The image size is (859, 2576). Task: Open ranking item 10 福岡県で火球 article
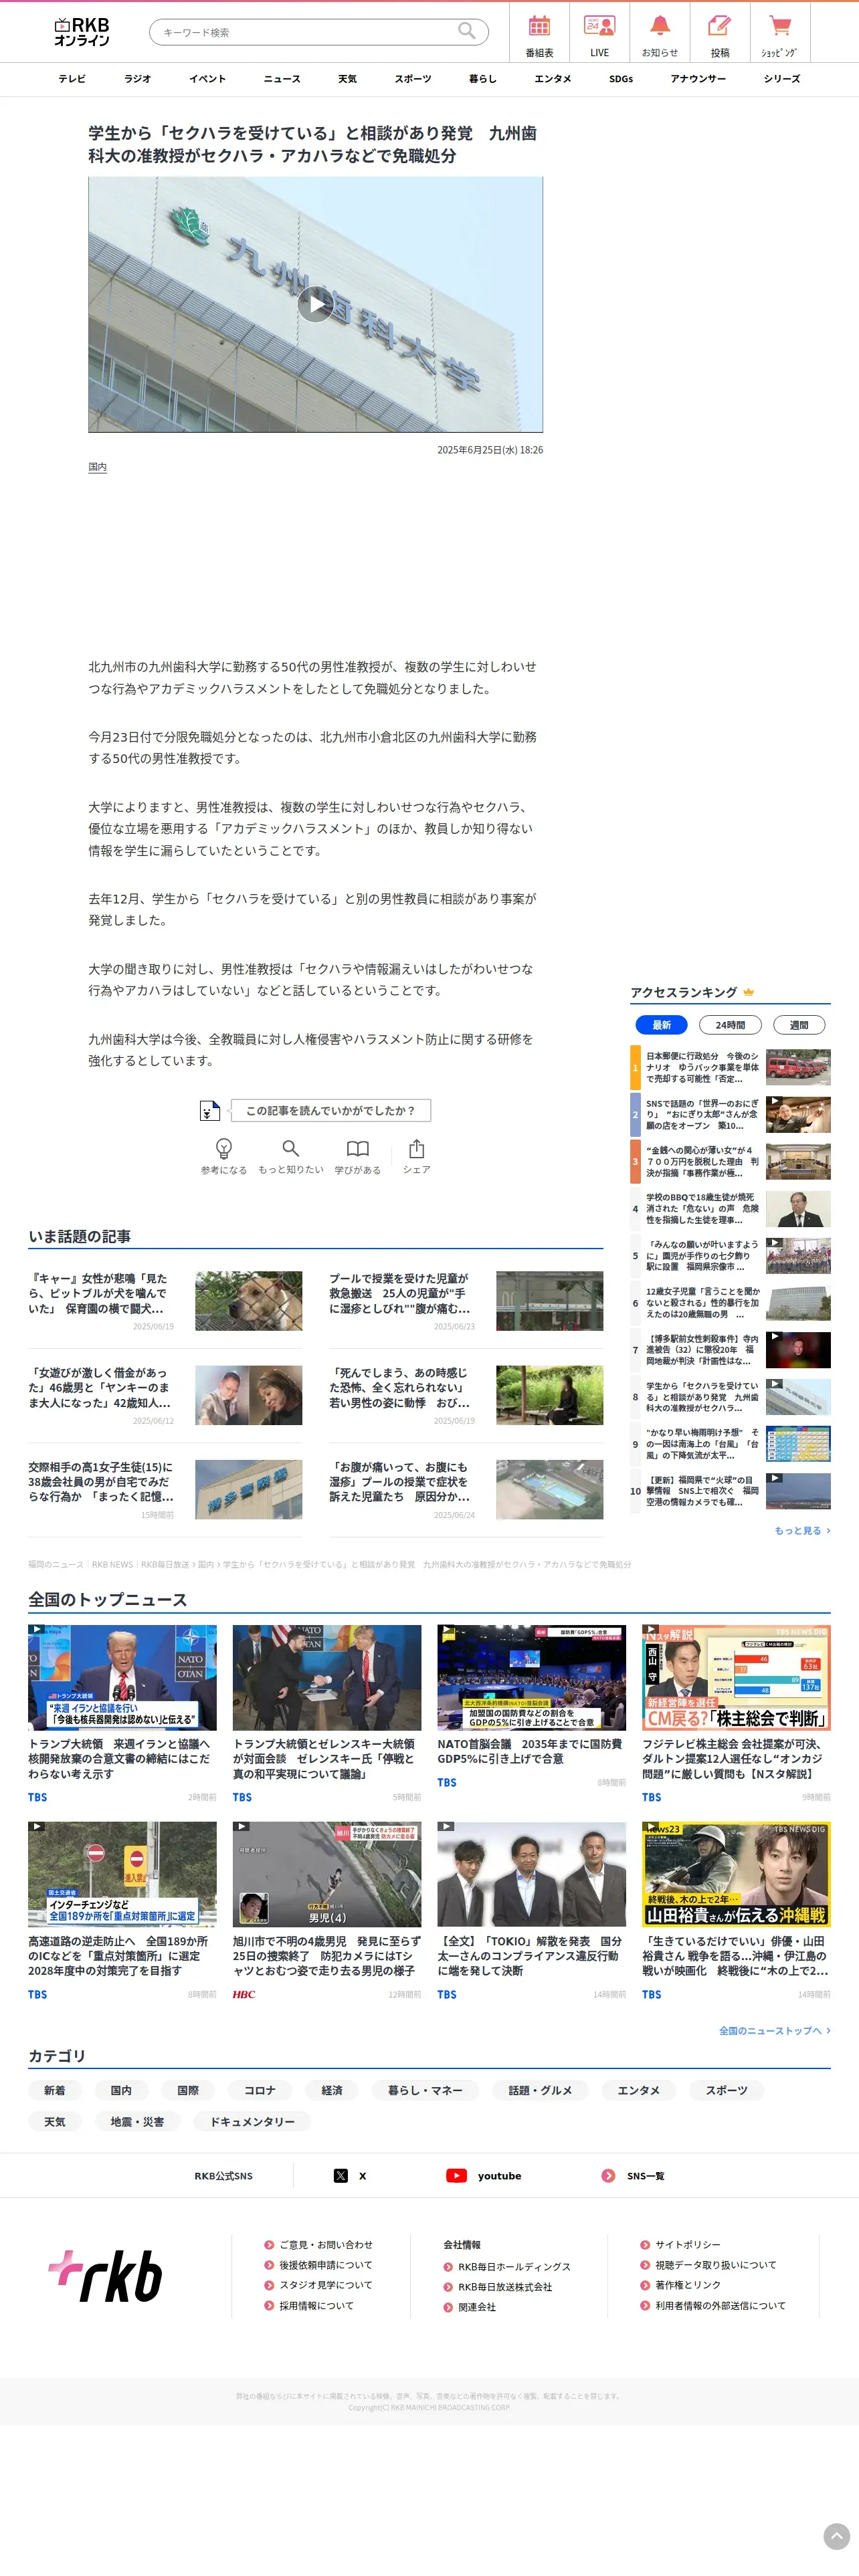pyautogui.click(x=730, y=1491)
